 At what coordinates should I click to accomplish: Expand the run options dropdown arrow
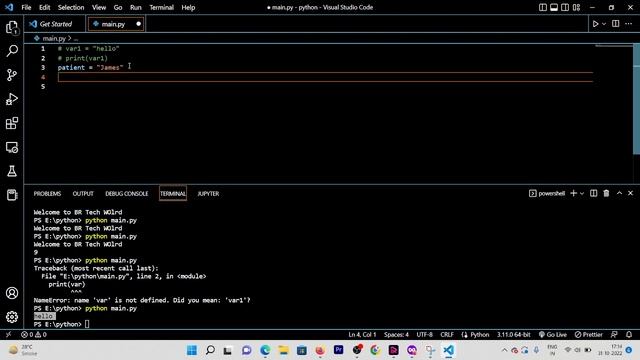604,24
